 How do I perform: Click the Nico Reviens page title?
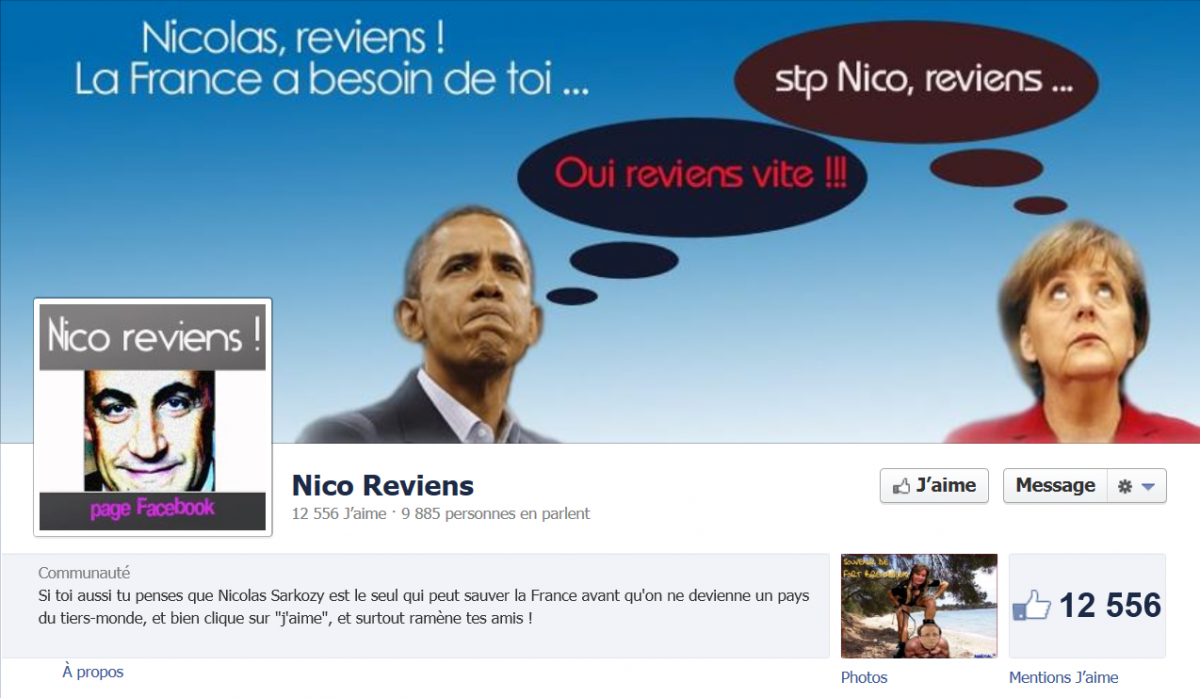[x=383, y=486]
